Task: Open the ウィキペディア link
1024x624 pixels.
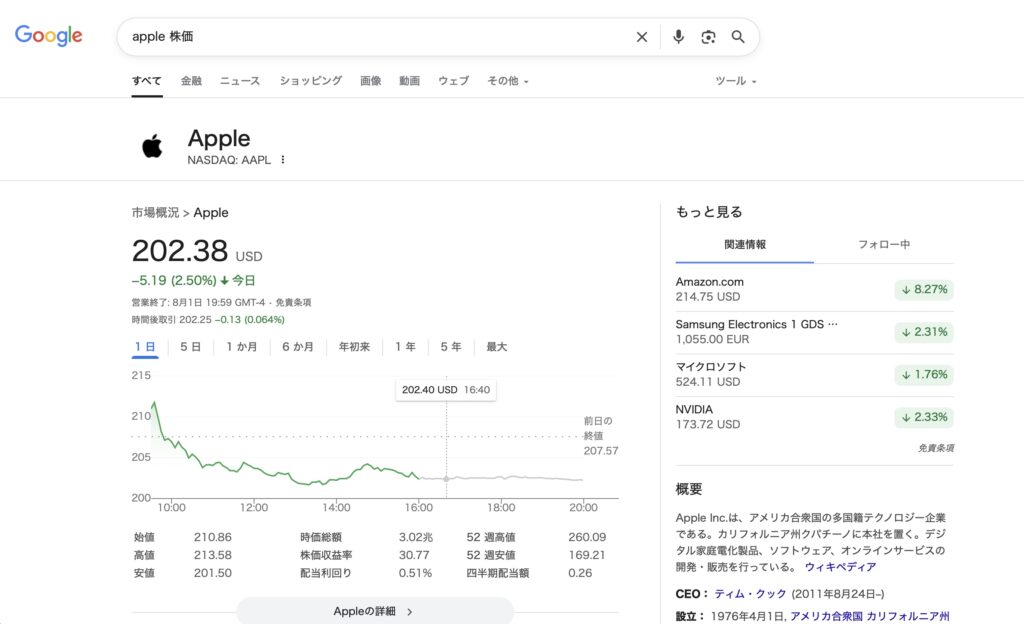Action: [840, 567]
